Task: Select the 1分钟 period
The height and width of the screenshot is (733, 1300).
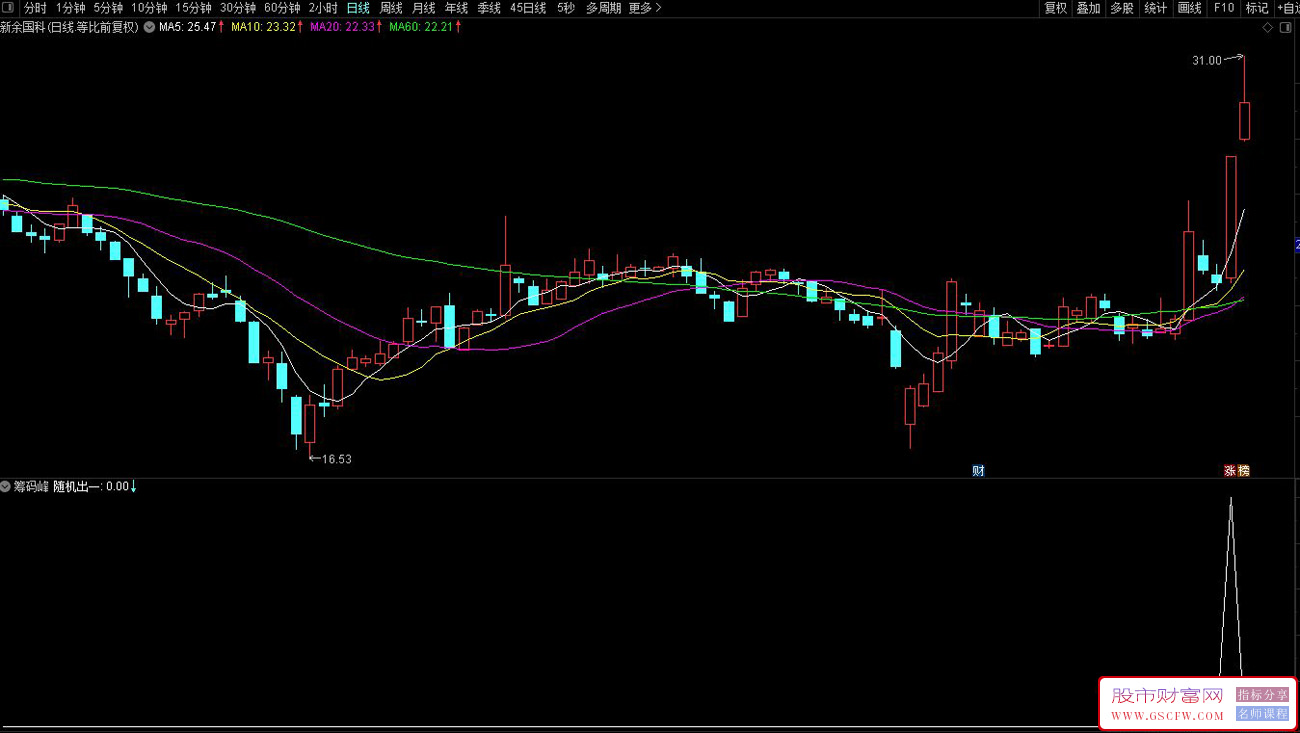Action: pos(71,8)
